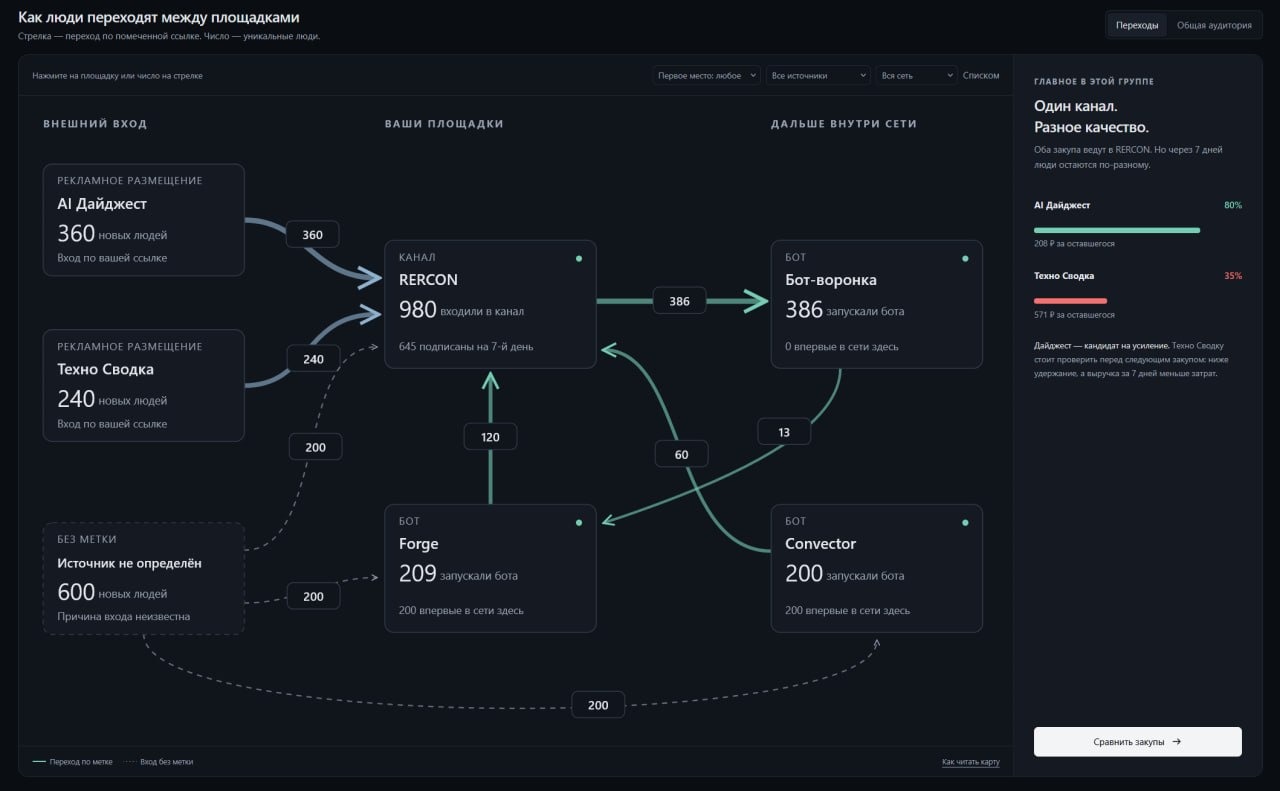Switch display to Списком
This screenshot has height=791, width=1280.
pyautogui.click(x=981, y=75)
